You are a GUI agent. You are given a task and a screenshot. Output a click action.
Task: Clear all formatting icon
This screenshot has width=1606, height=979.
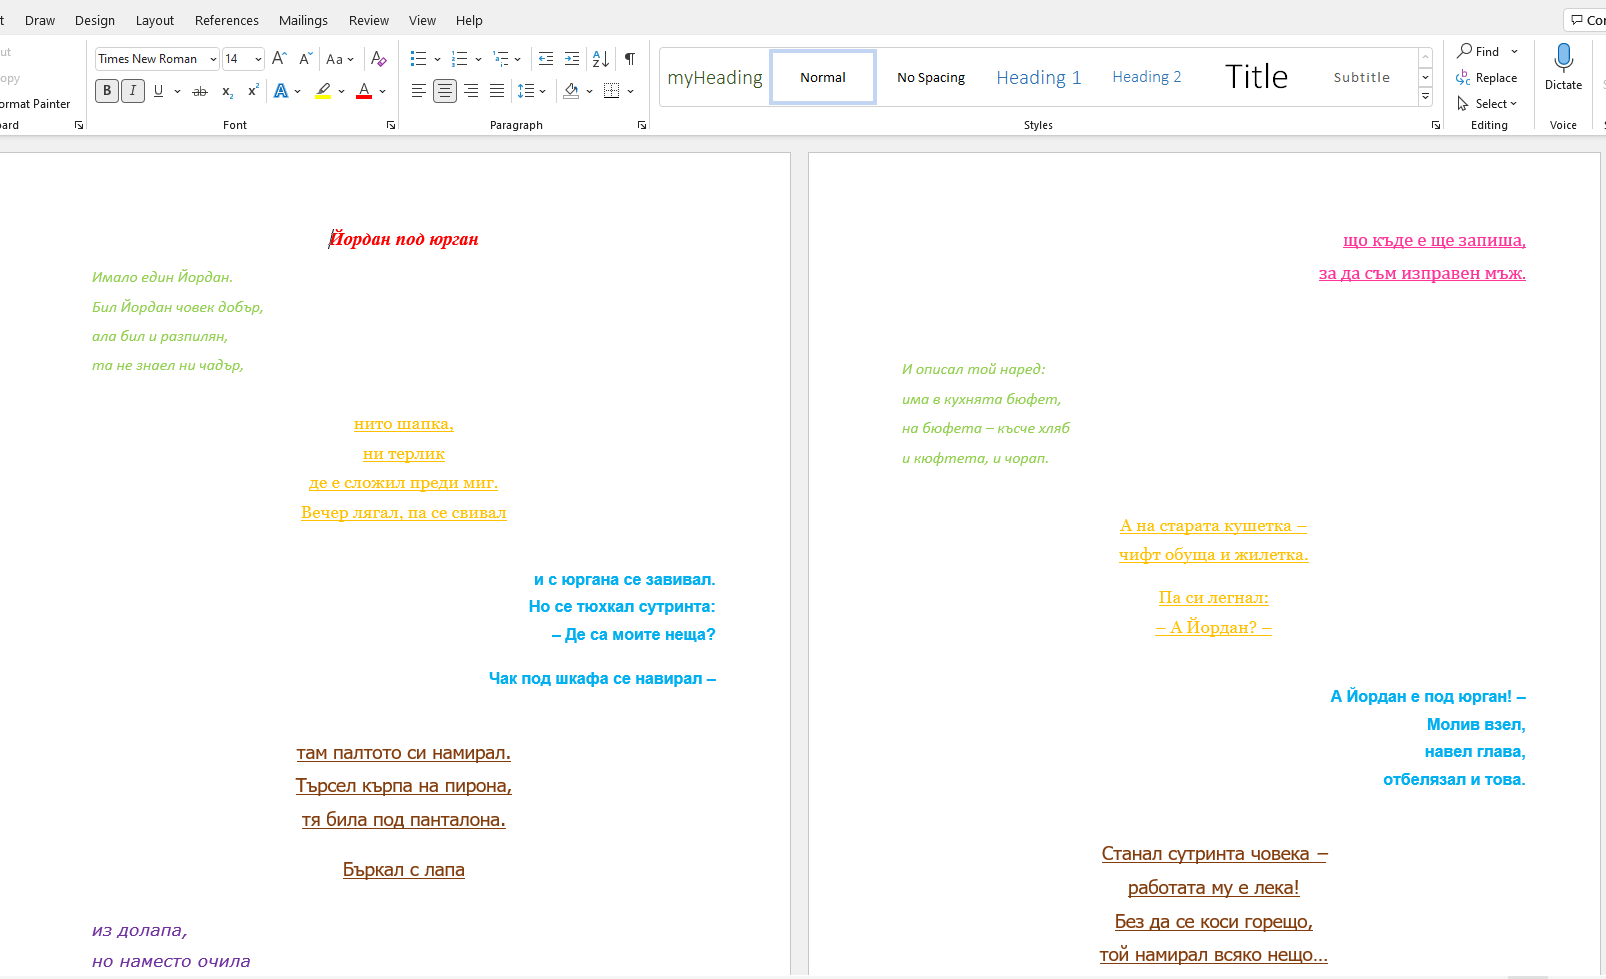tap(379, 59)
